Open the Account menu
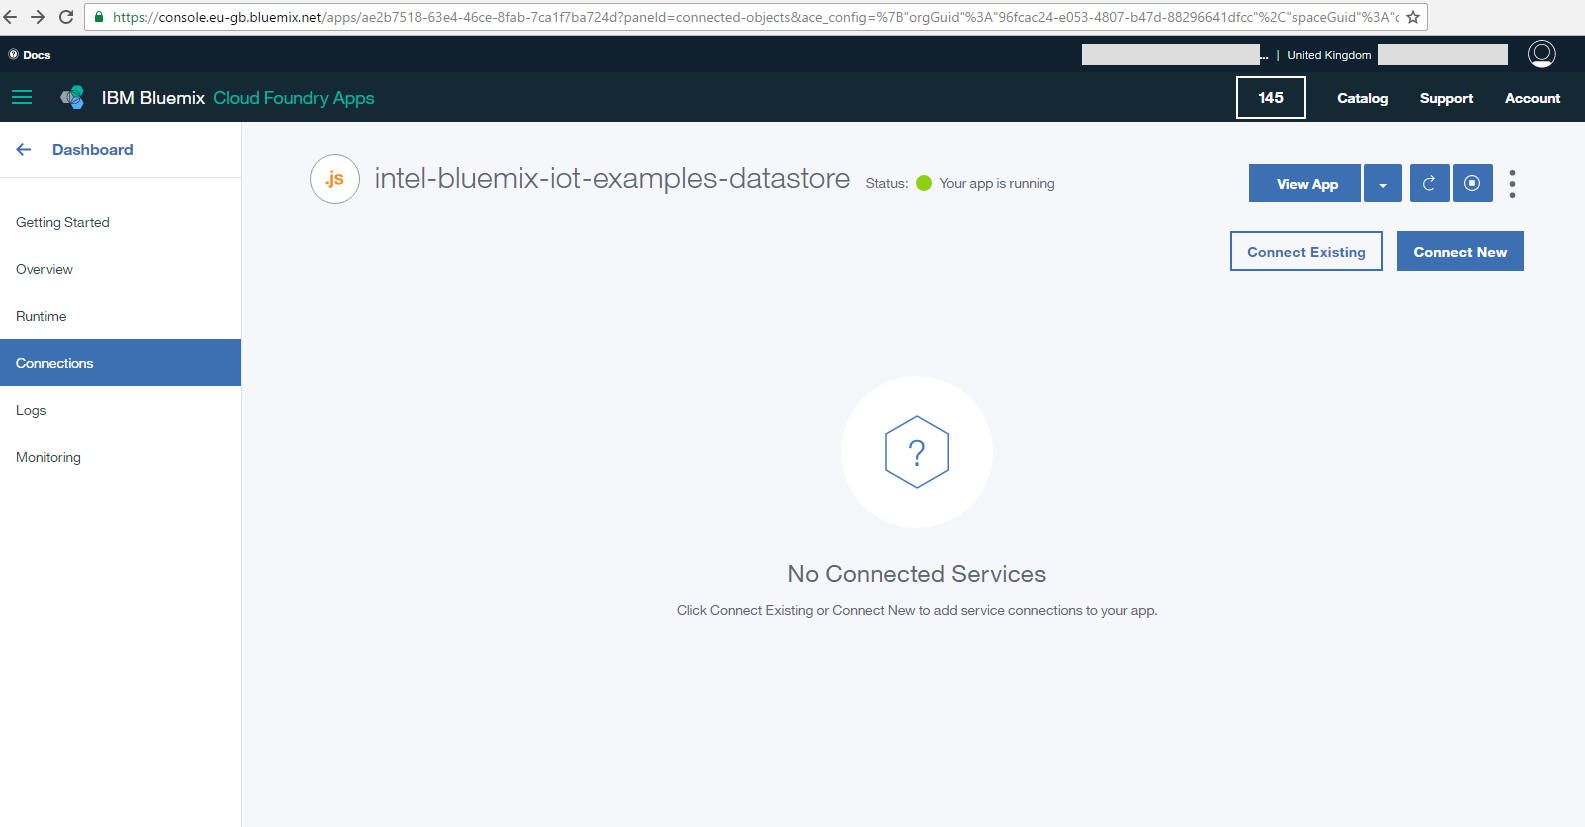1585x827 pixels. (1532, 98)
